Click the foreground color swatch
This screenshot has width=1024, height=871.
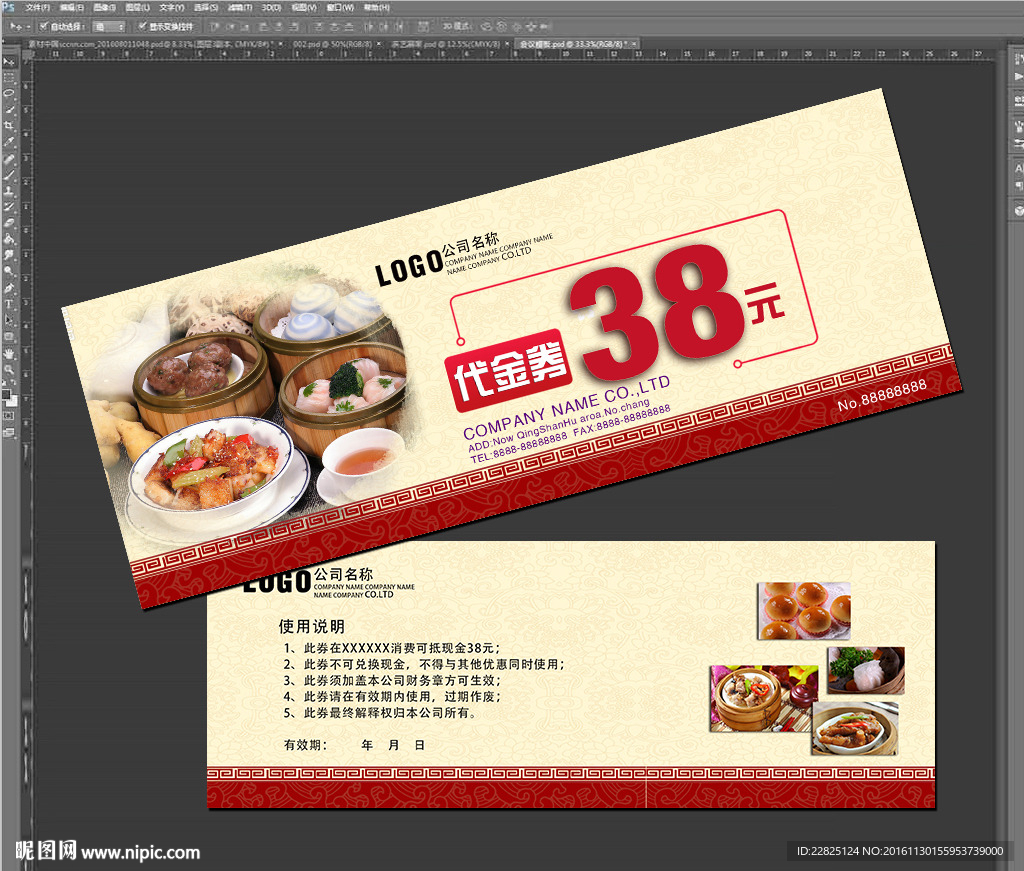(x=7, y=394)
